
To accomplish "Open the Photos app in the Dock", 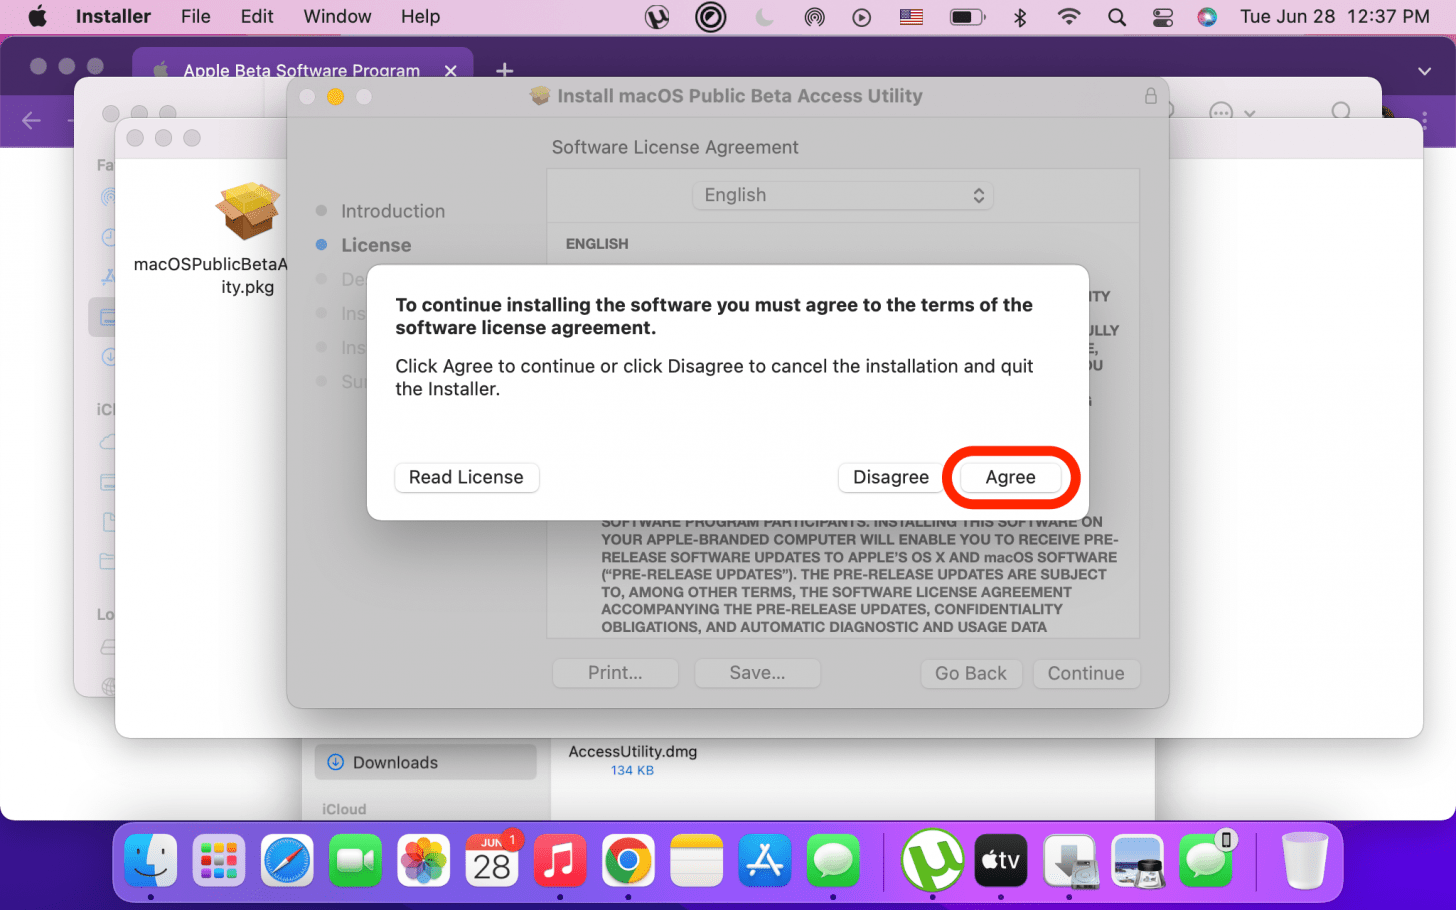I will (424, 860).
